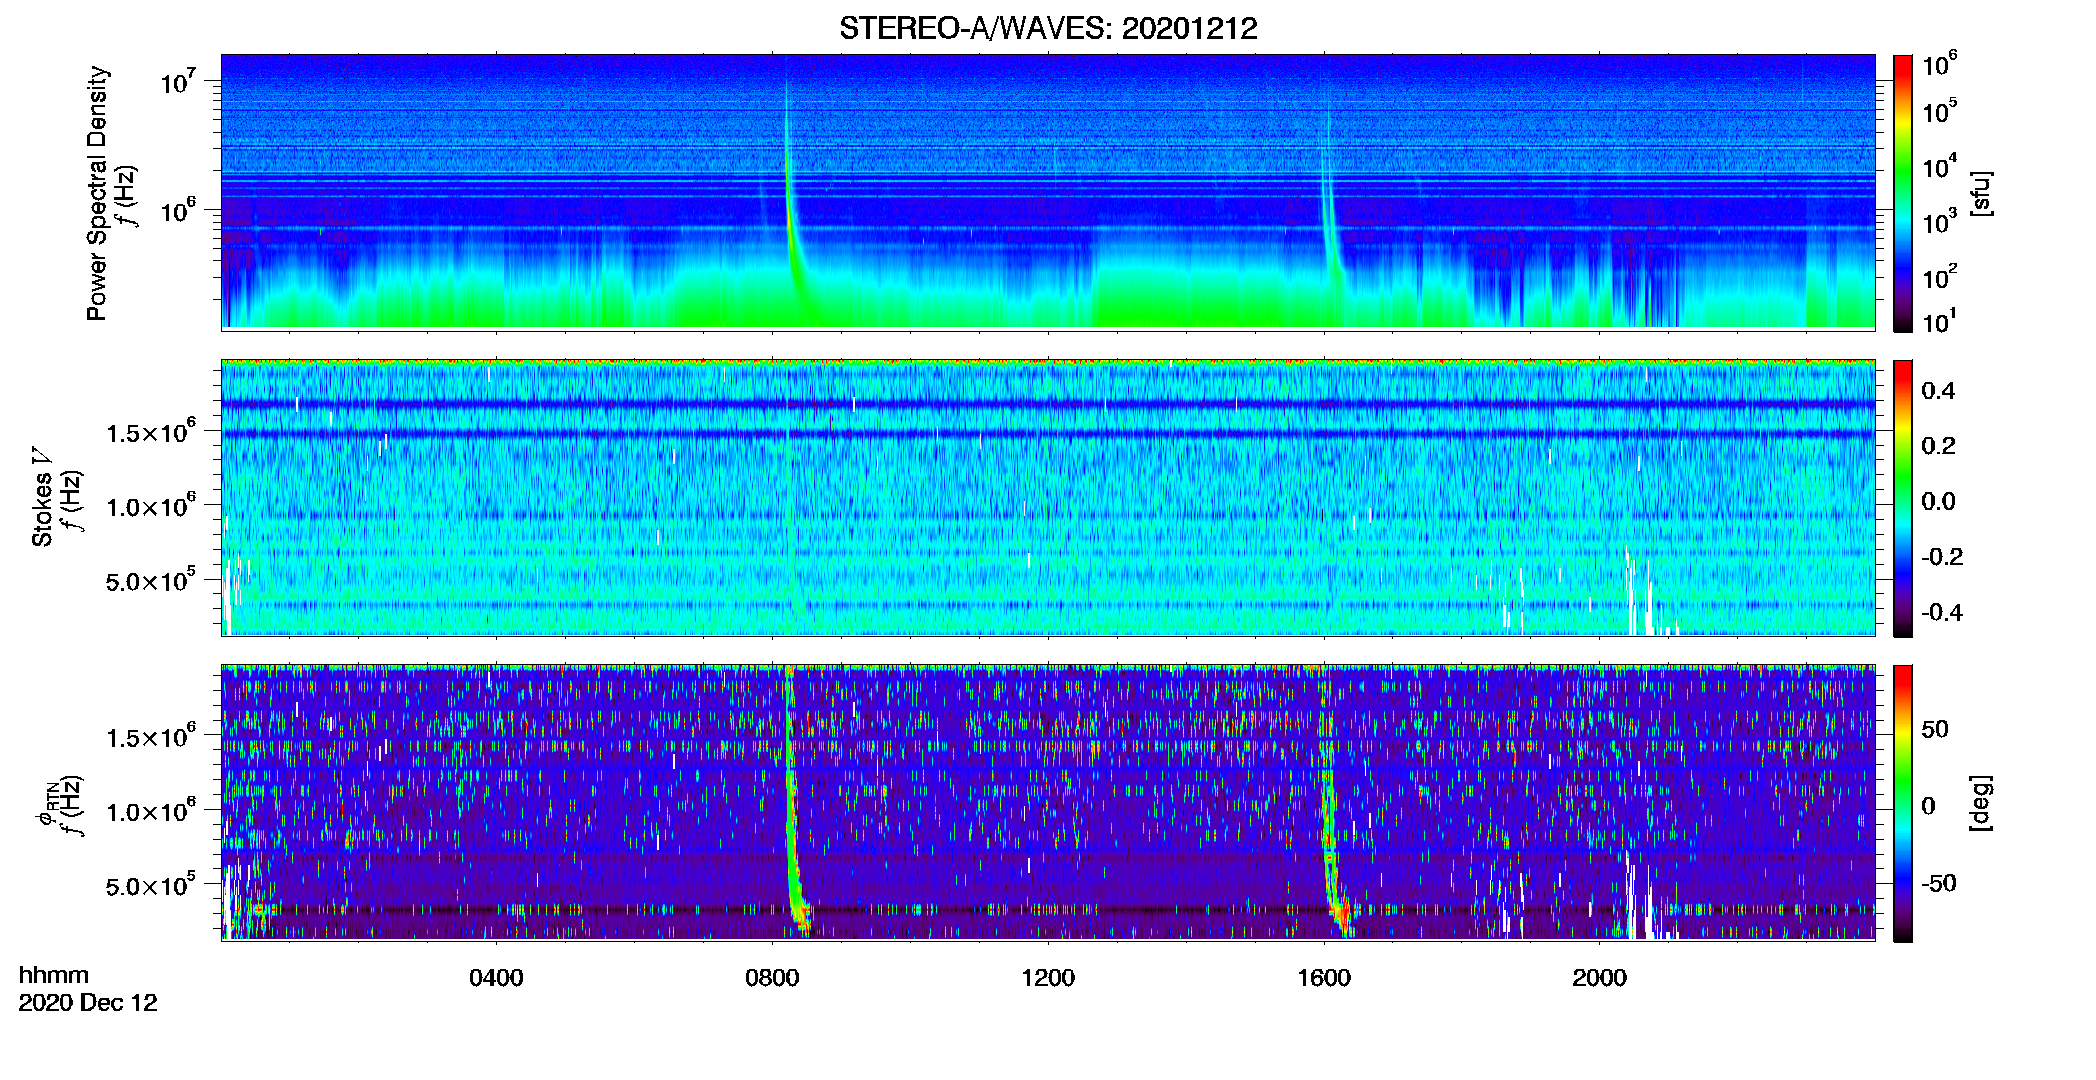Click the [sfu] colorbar unit label
This screenshot has width=2096, height=1080.
coord(1981,193)
